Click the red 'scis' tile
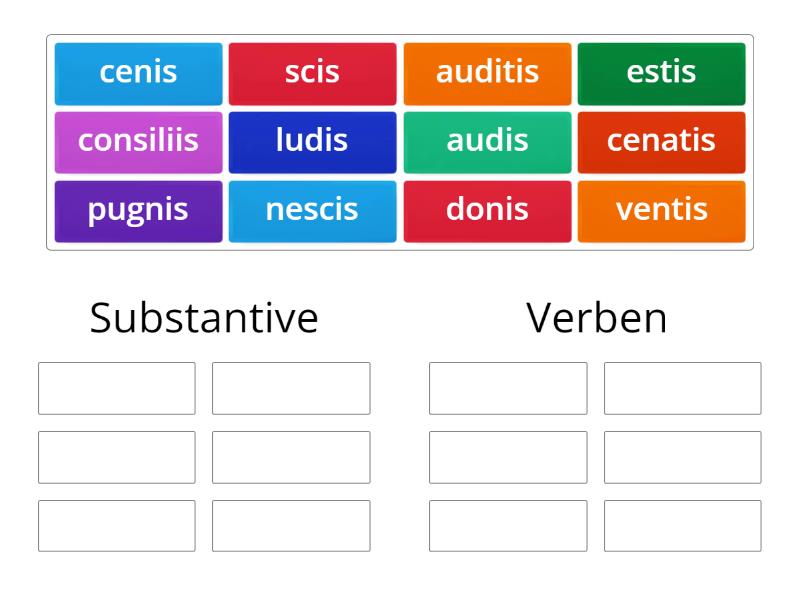Viewport: 800px width, 600px height. (312, 71)
